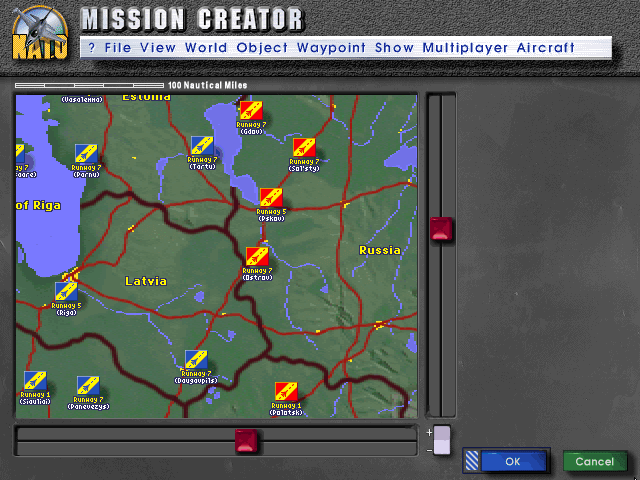Click the plus/minus map zoom rocker switch

coord(441,440)
